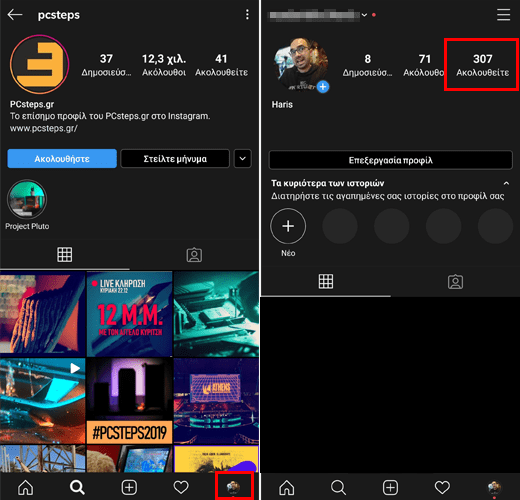Image resolution: width=520 pixels, height=500 pixels.
Task: Open own profile avatar in left bottom bar
Action: (x=233, y=487)
